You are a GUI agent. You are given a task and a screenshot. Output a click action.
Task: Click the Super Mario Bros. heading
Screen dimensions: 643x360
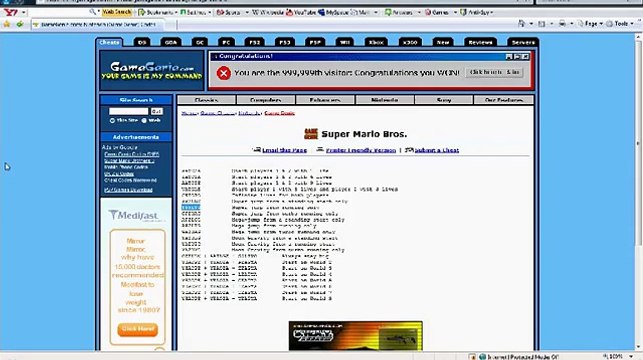click(x=364, y=134)
